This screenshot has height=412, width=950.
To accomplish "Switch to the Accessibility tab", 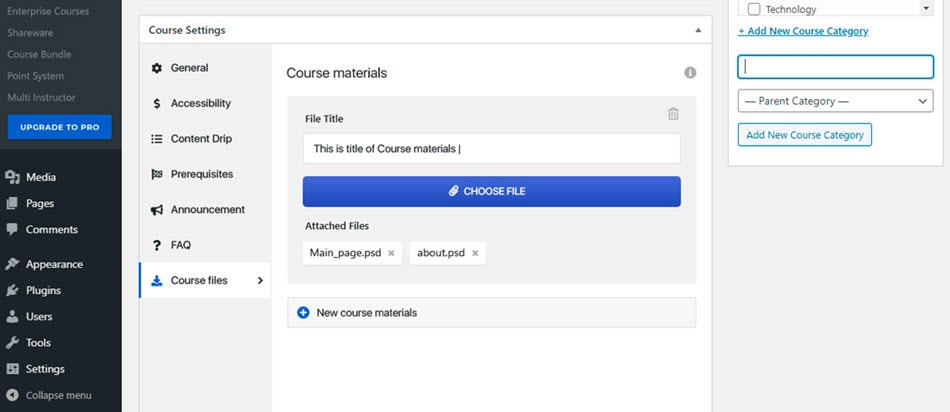I will (x=205, y=104).
